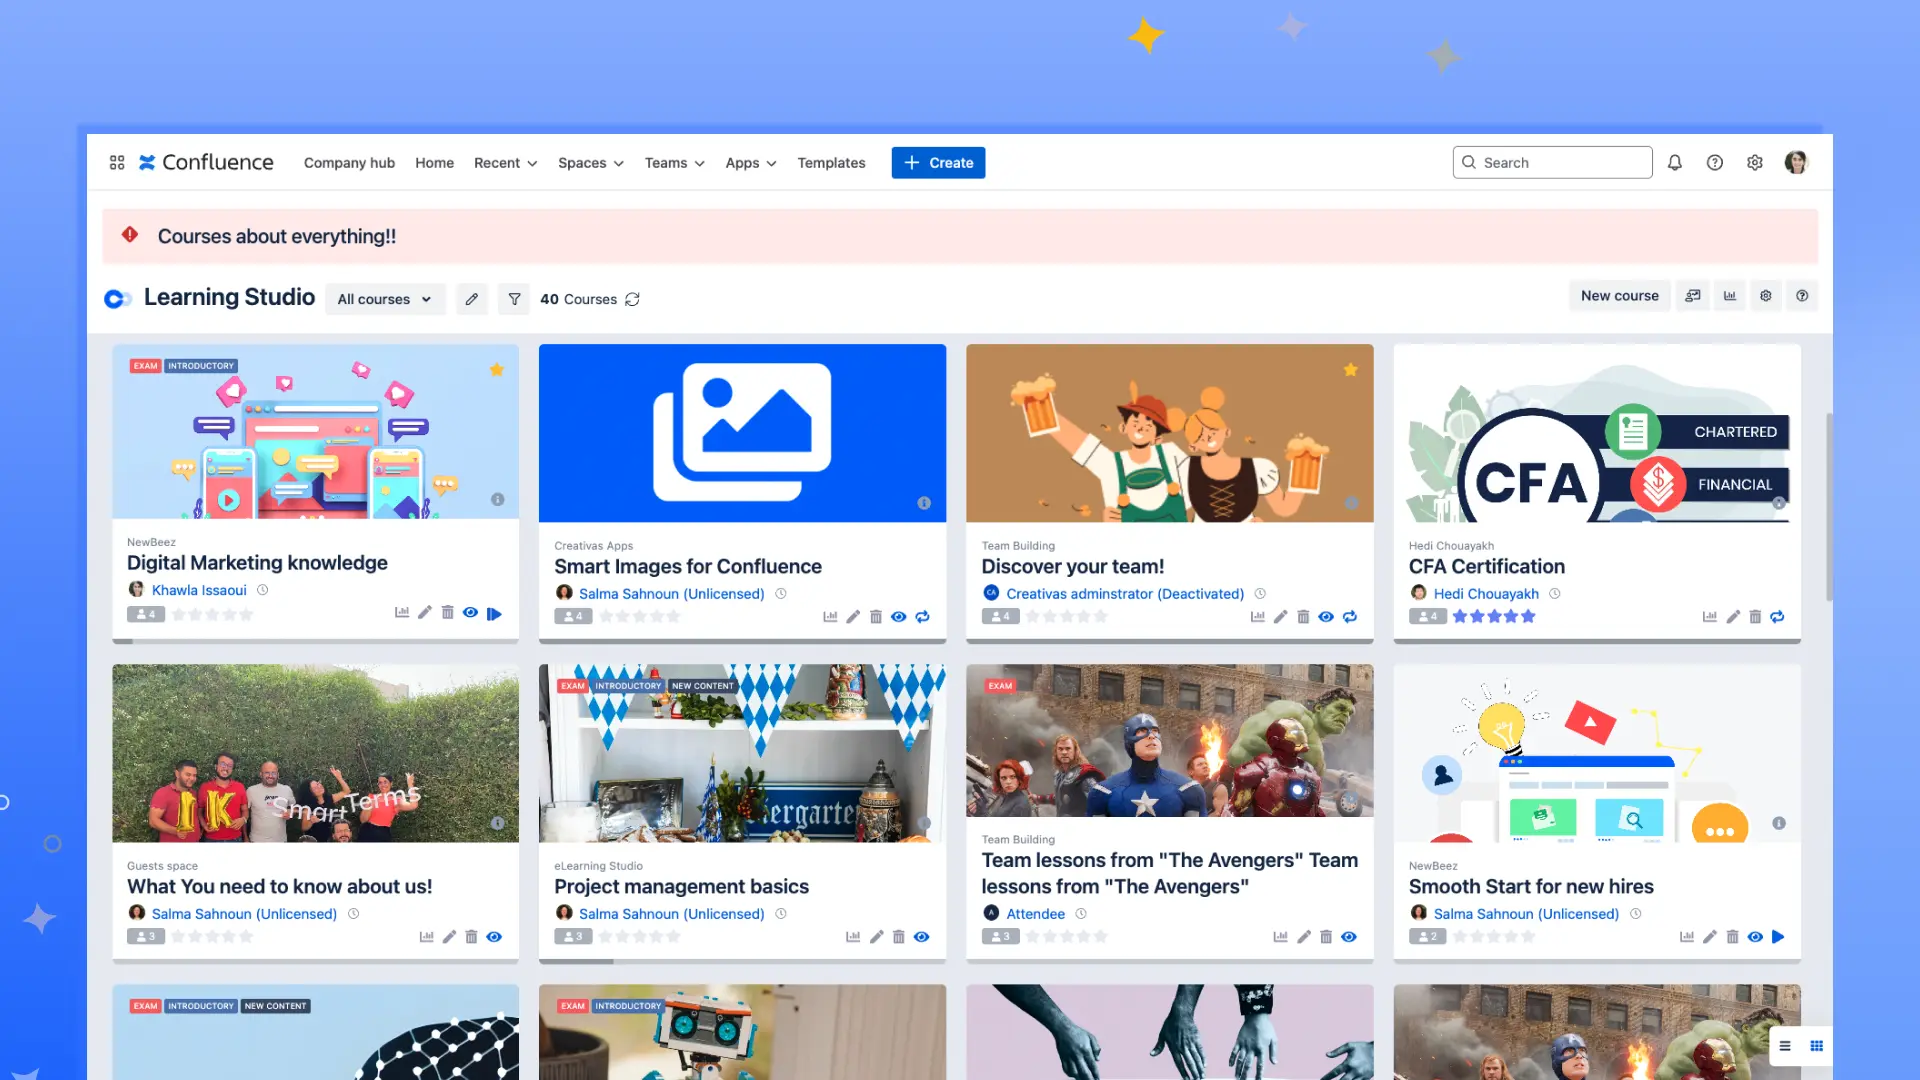Edit the Smart Images for Confluence course
The image size is (1920, 1080).
[x=853, y=617]
